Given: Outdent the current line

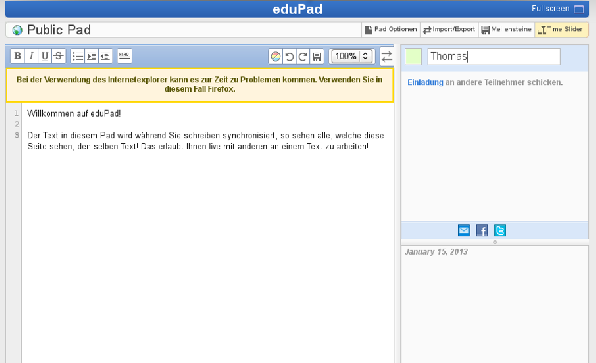Looking at the screenshot, I should click(105, 56).
